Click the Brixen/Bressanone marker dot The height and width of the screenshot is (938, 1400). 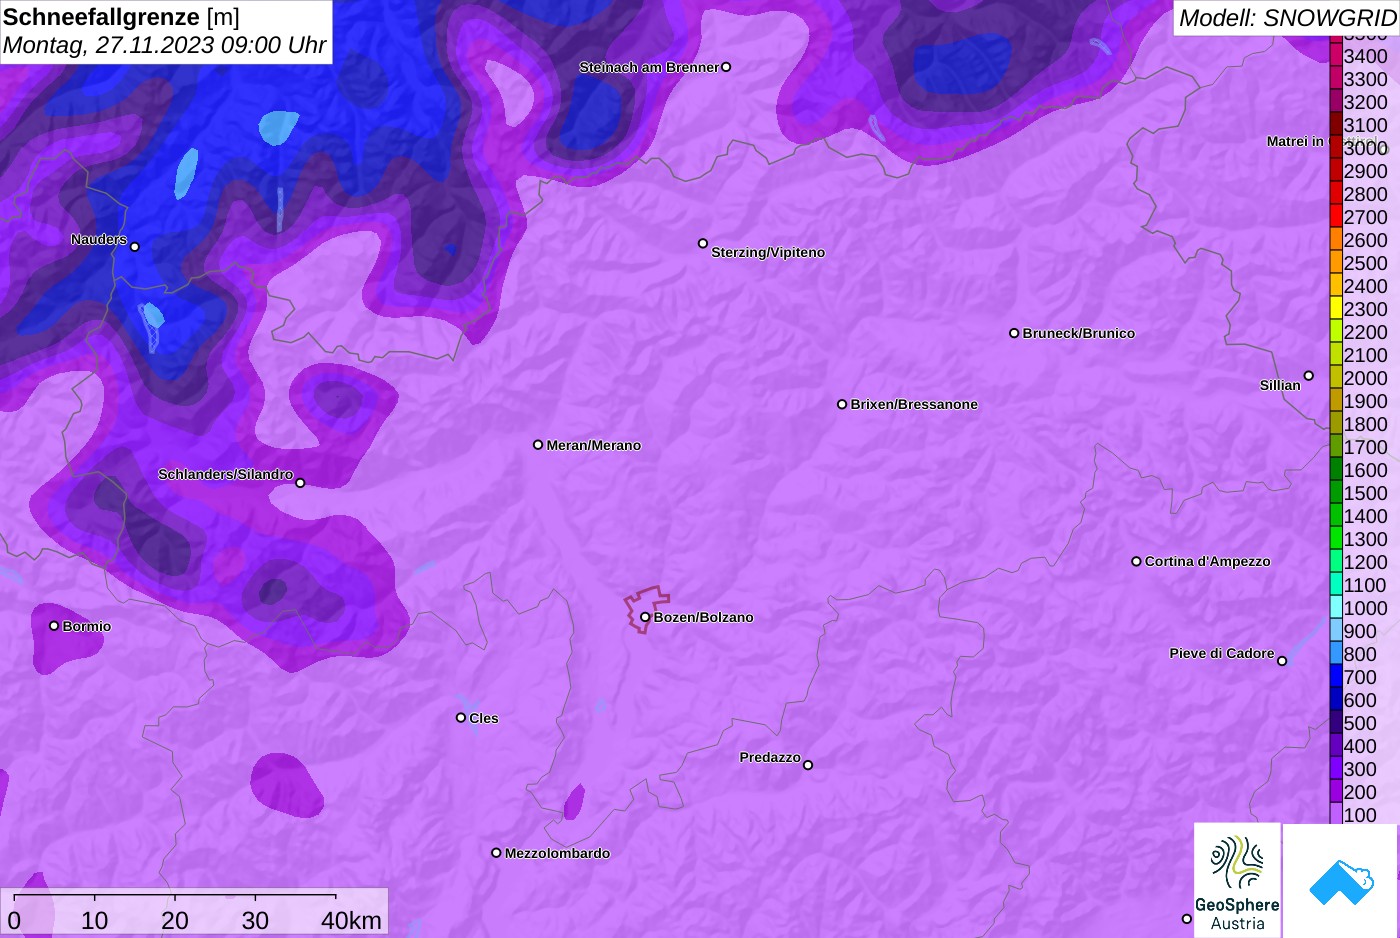point(842,404)
